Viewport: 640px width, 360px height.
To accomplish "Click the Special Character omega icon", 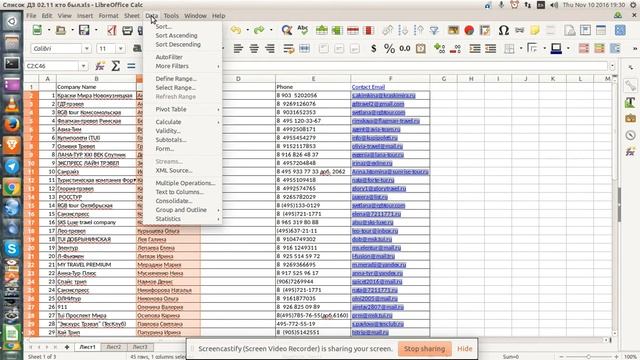I will pos(504,30).
